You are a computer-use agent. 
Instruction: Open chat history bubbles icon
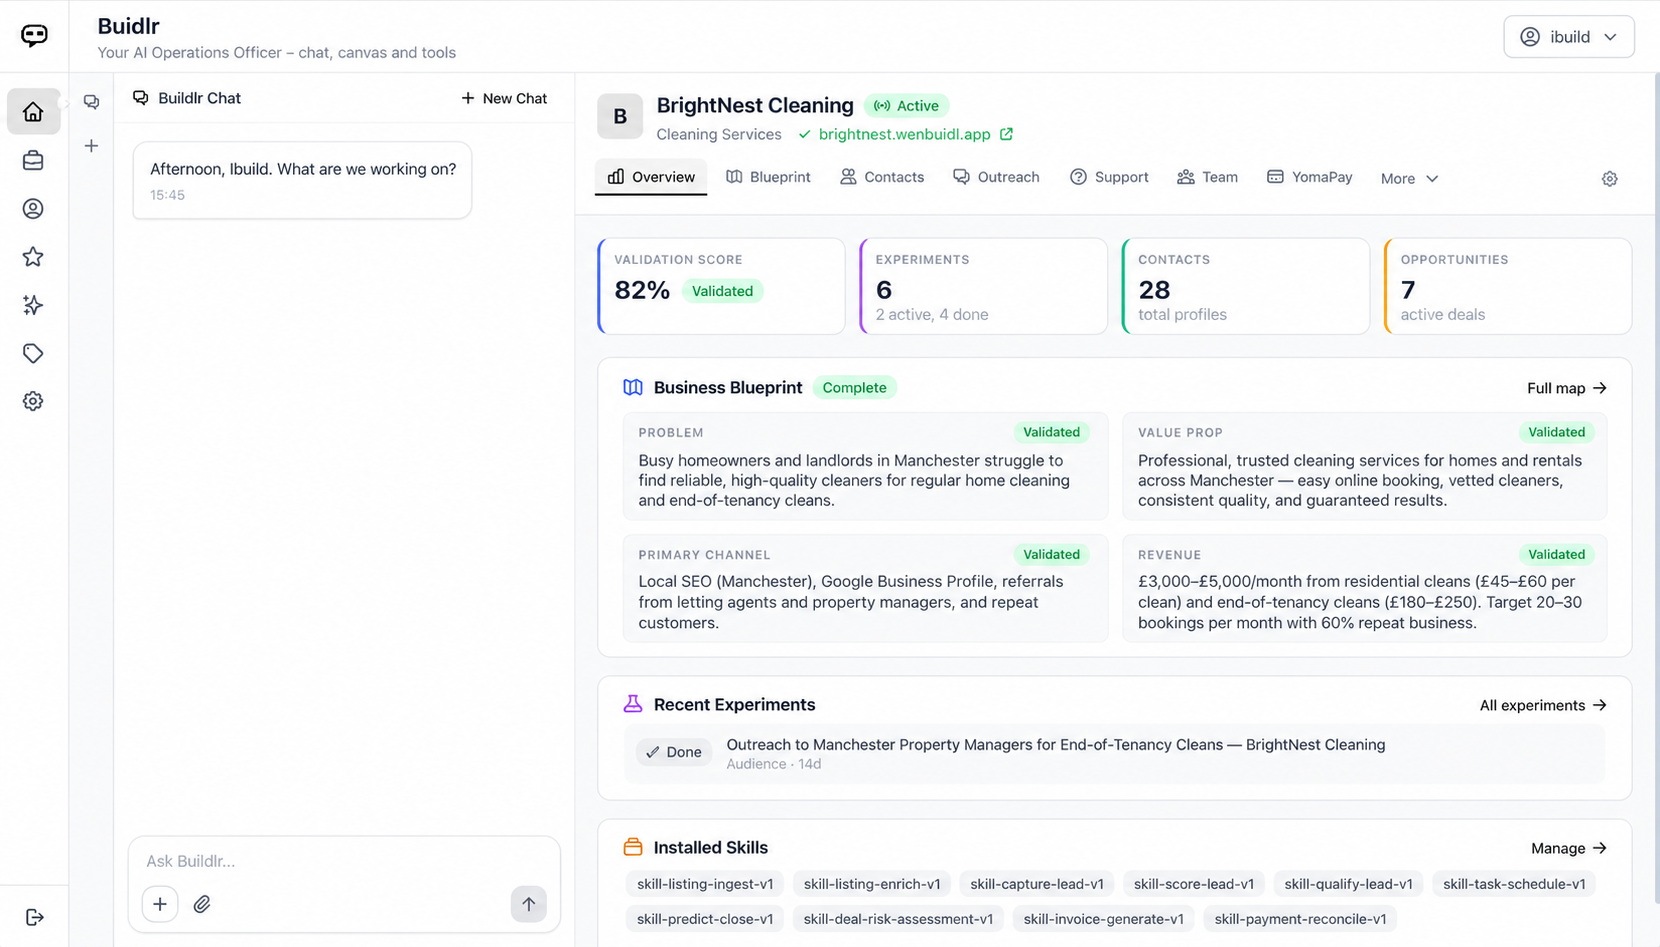[91, 102]
